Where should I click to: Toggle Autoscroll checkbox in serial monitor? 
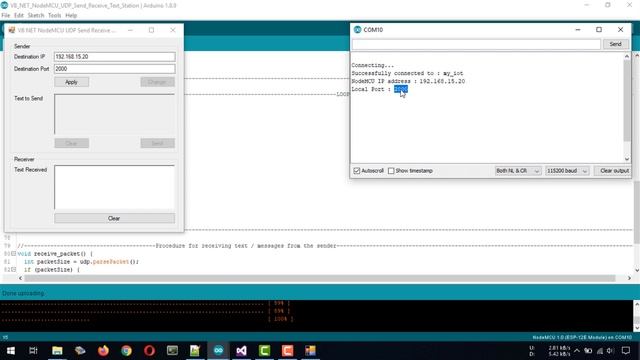[x=357, y=171]
